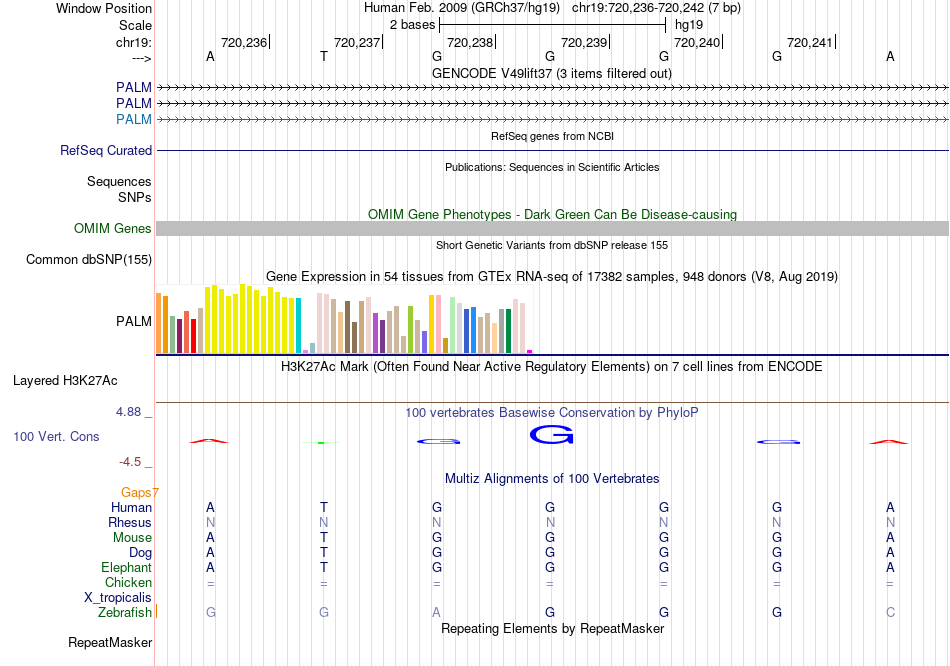Click the gray OMIM Genes item bar
950x666 pixels.
coord(552,228)
